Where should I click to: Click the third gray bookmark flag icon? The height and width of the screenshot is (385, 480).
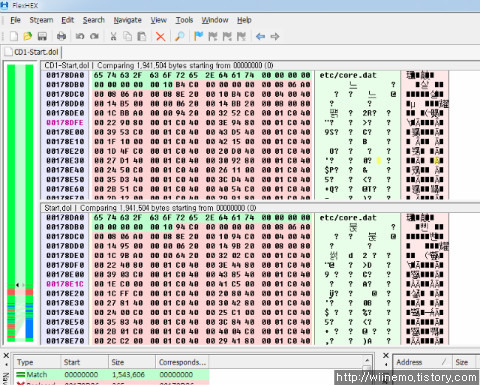tap(241, 36)
